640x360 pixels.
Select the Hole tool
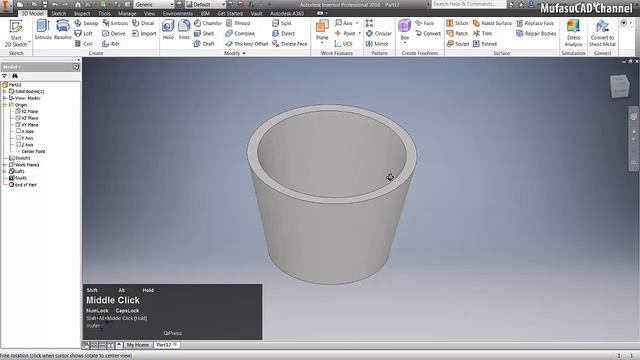(x=168, y=30)
